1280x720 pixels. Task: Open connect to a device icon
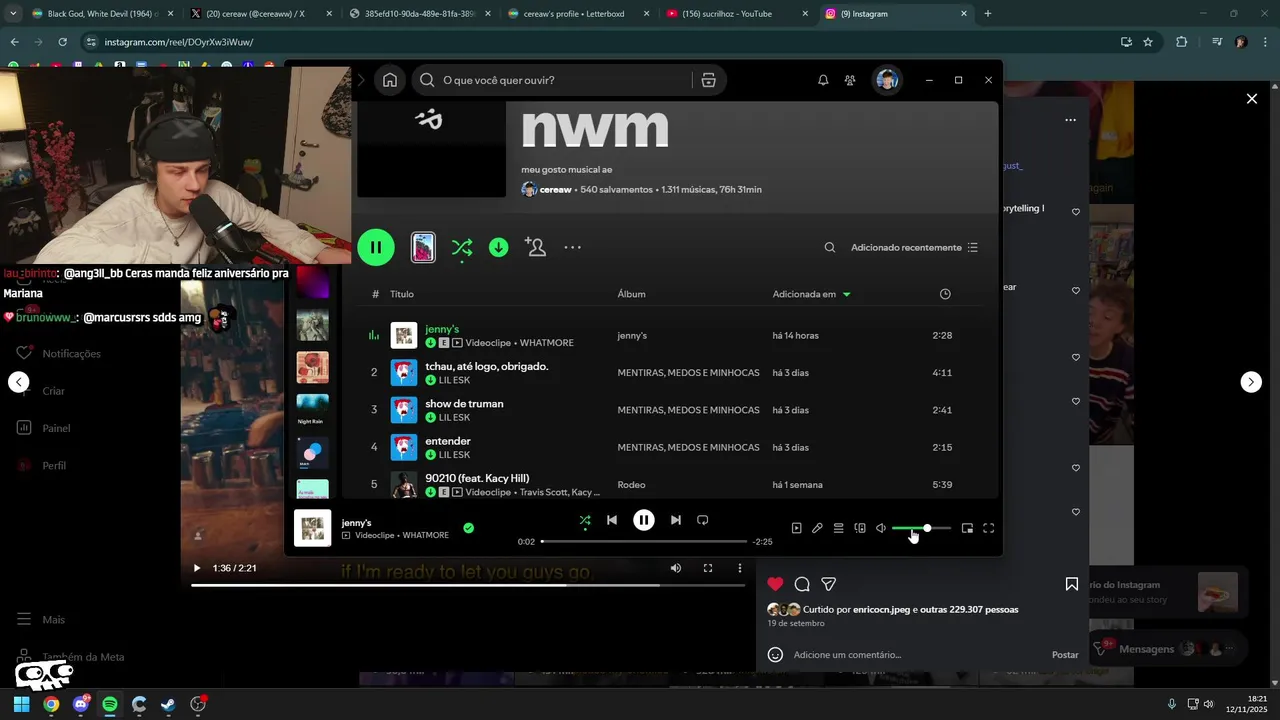point(860,528)
